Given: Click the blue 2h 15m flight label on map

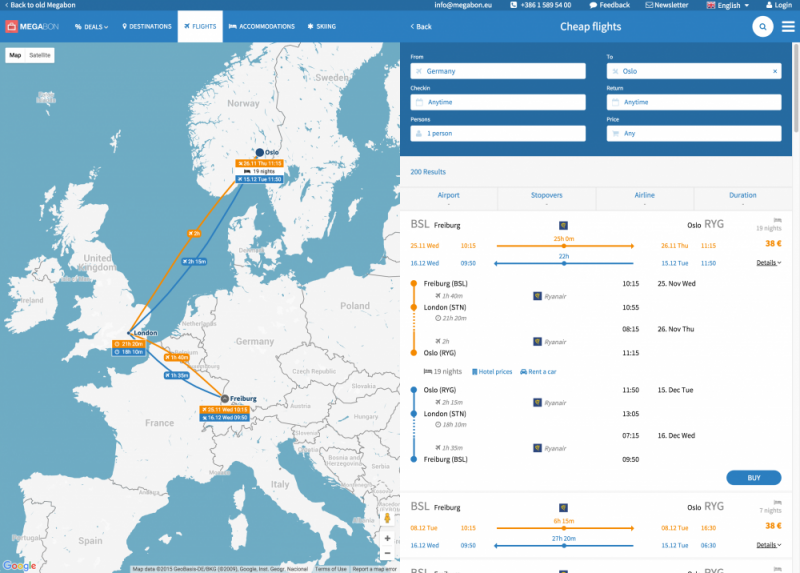Looking at the screenshot, I should pyautogui.click(x=194, y=261).
